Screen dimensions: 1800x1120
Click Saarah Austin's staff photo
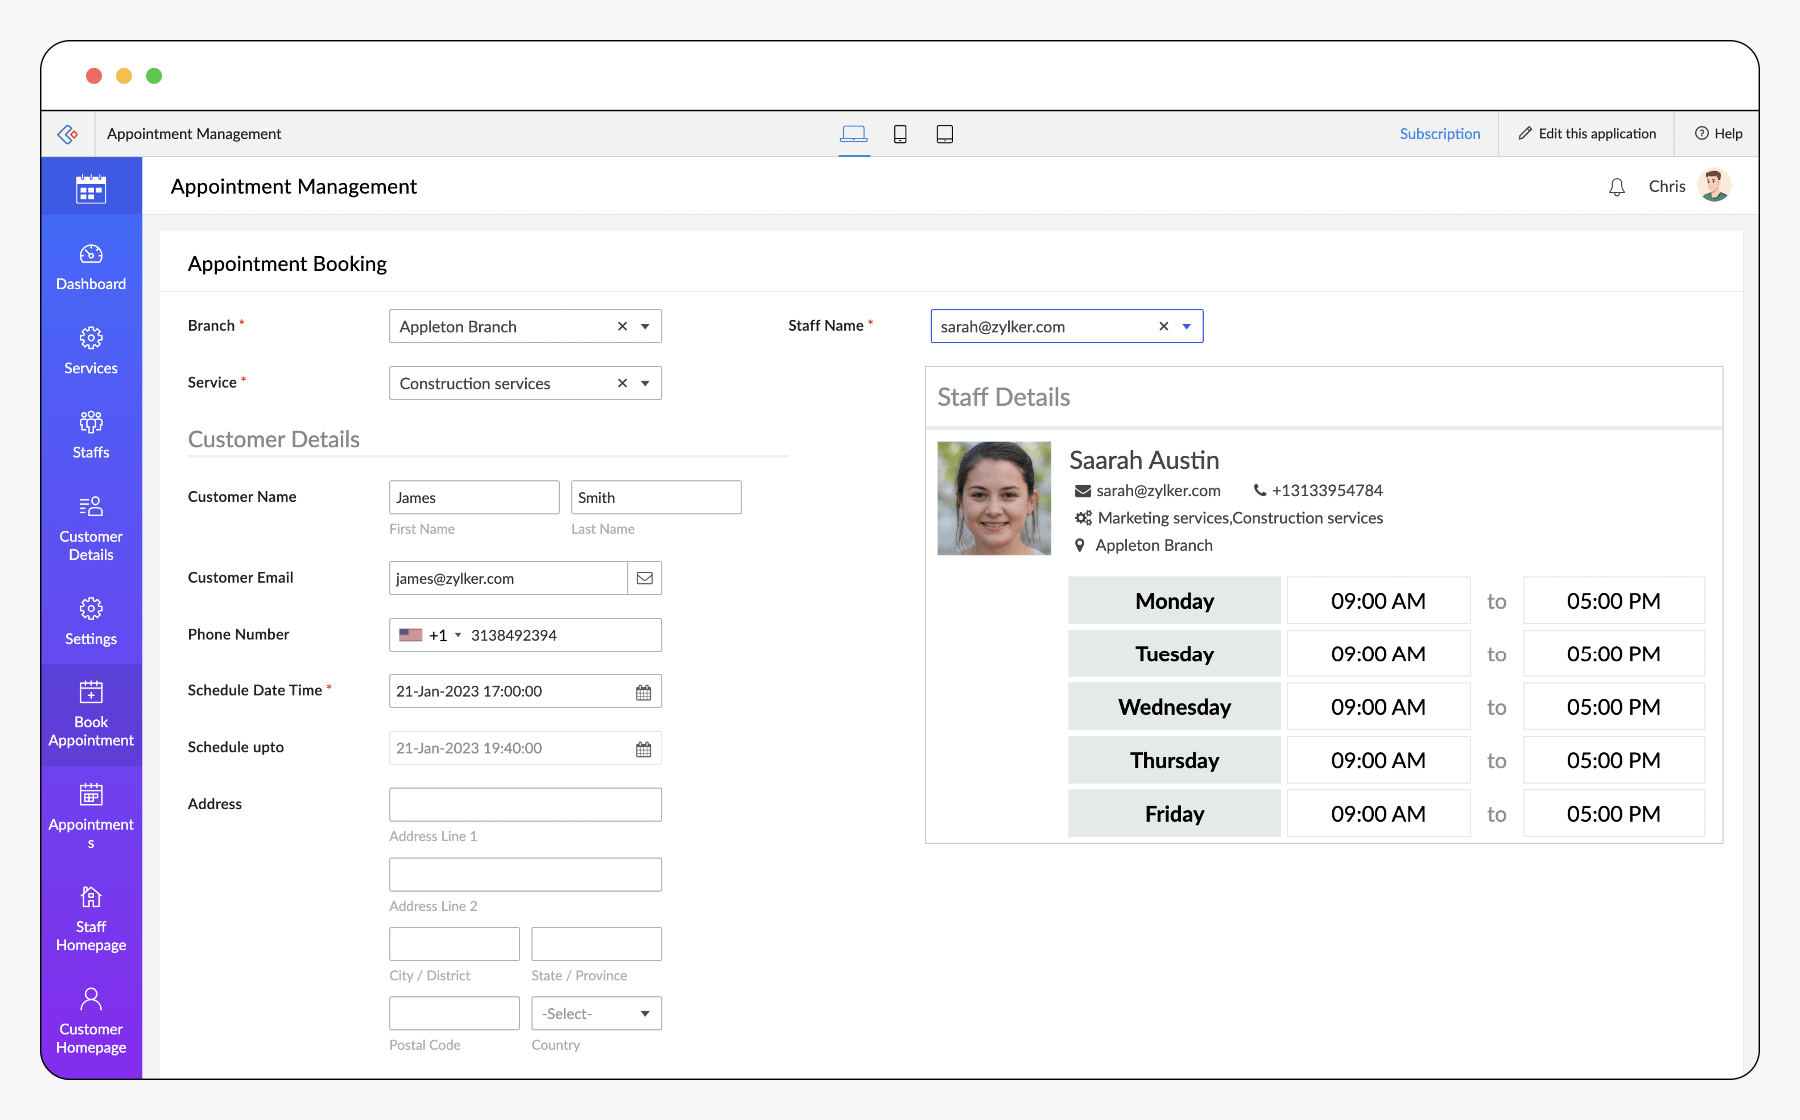[x=994, y=498]
